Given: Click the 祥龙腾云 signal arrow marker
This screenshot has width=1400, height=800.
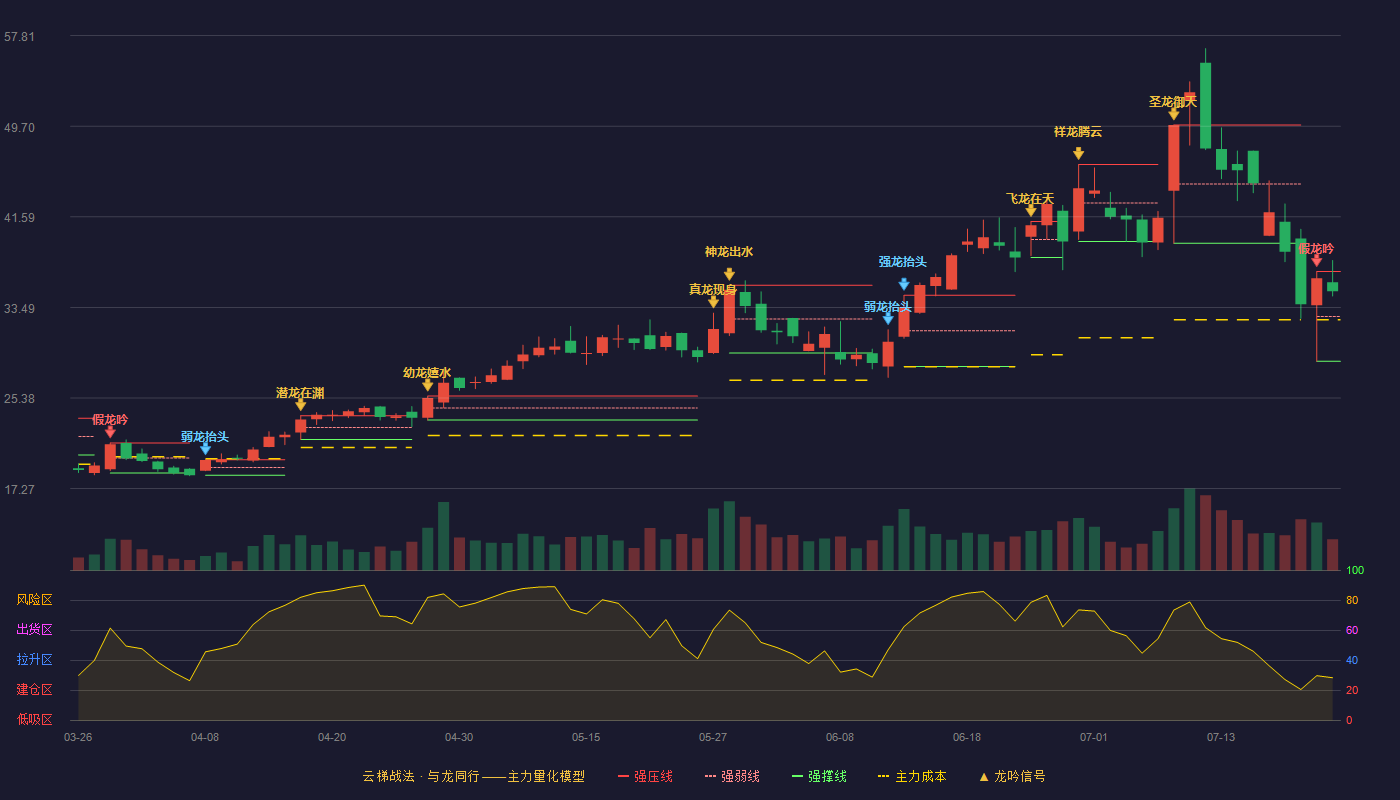Looking at the screenshot, I should 1078,154.
